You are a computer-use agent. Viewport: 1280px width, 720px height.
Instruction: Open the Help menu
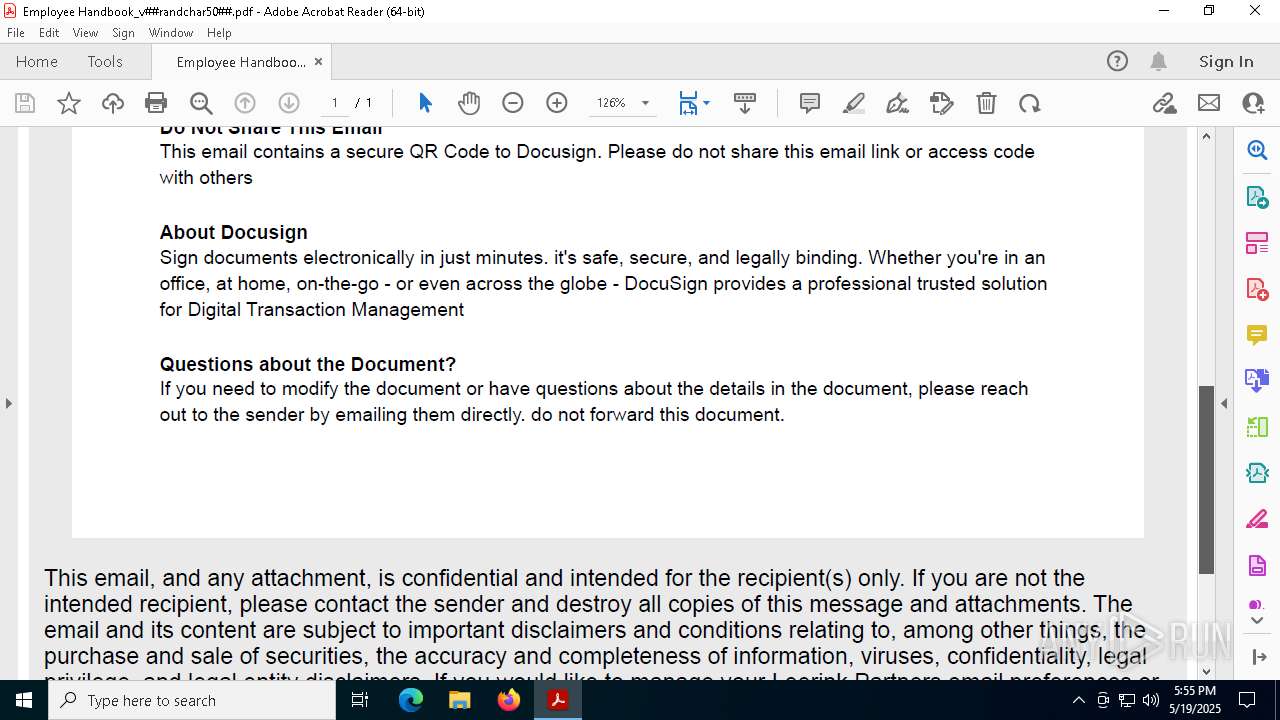[219, 33]
